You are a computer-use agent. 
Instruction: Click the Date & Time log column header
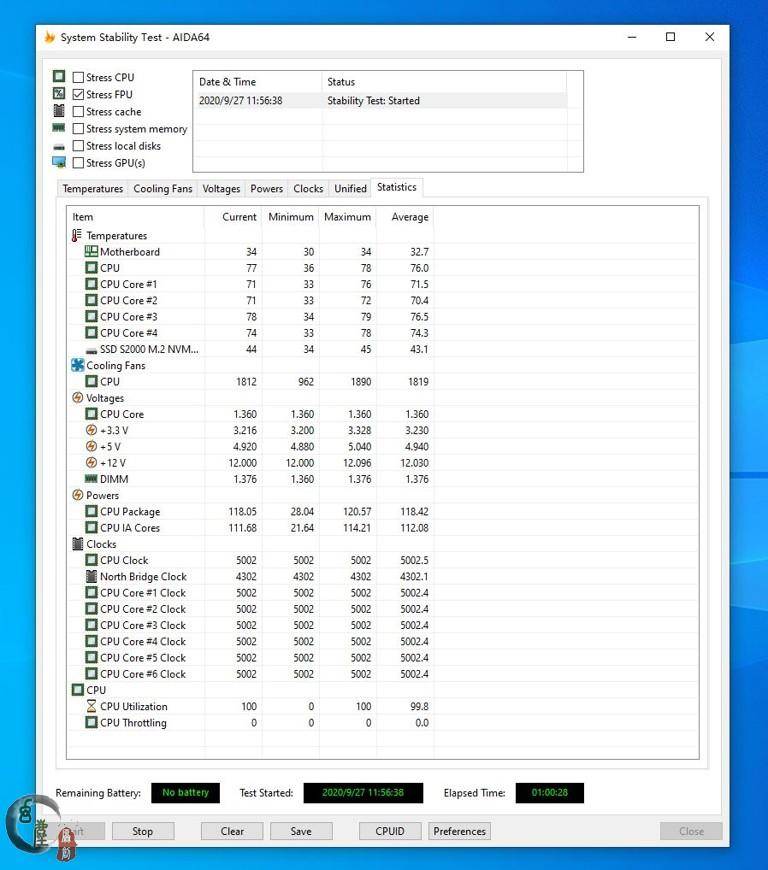pos(257,82)
